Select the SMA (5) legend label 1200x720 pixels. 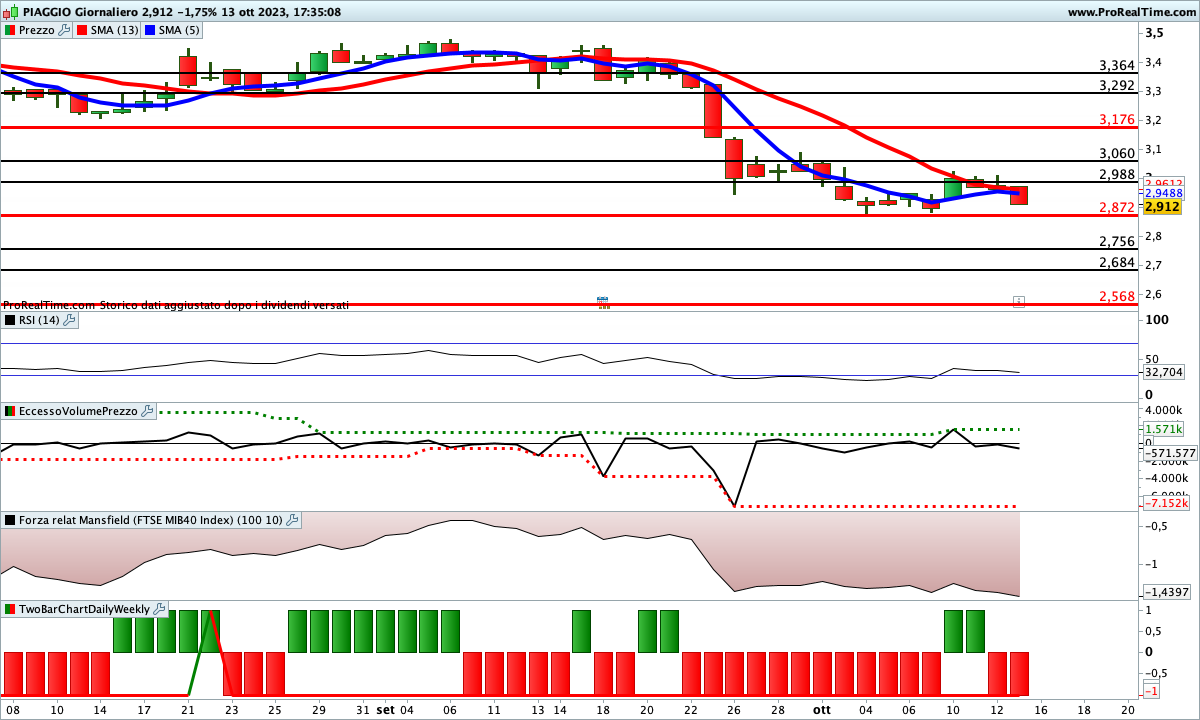point(180,30)
